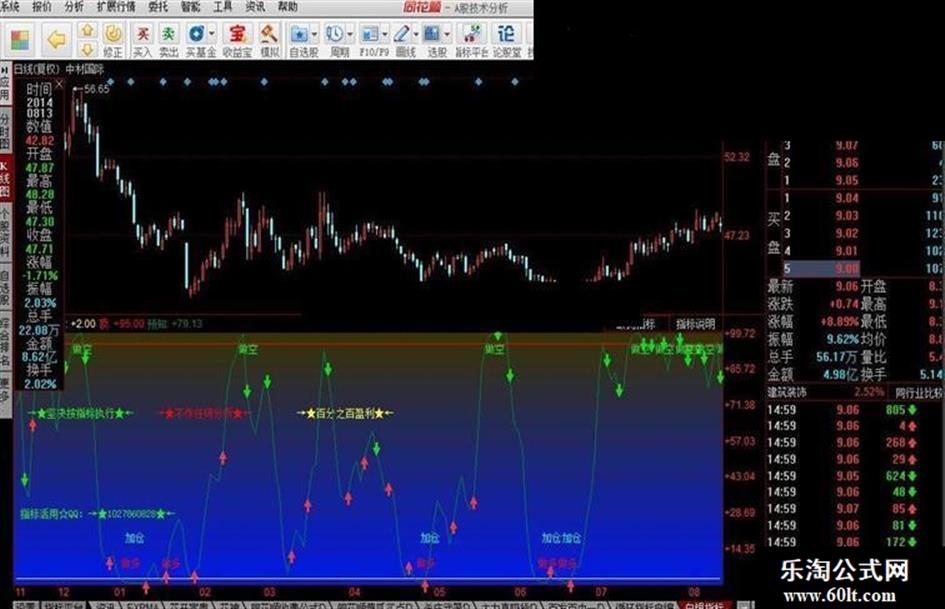
Task: Click the 坚决按指标执行 green star label
Action: [81, 414]
